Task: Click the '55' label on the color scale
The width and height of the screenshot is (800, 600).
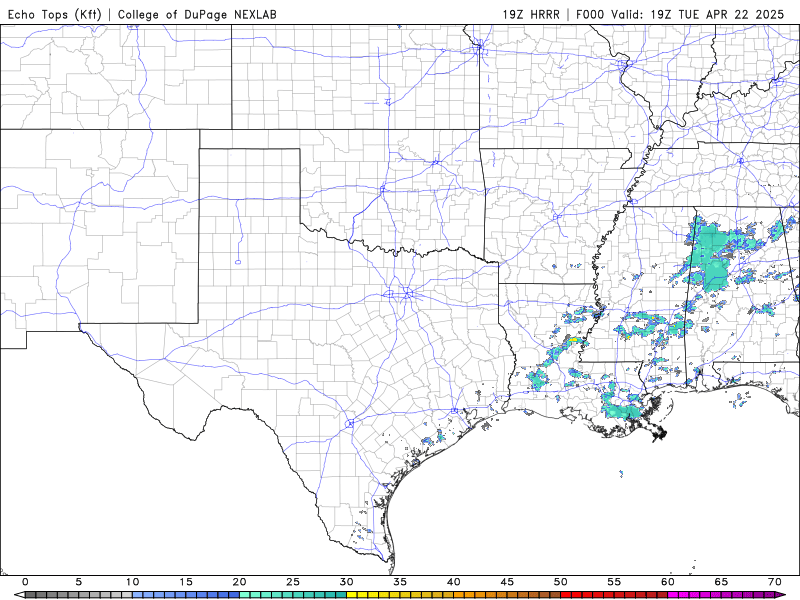Action: point(614,582)
